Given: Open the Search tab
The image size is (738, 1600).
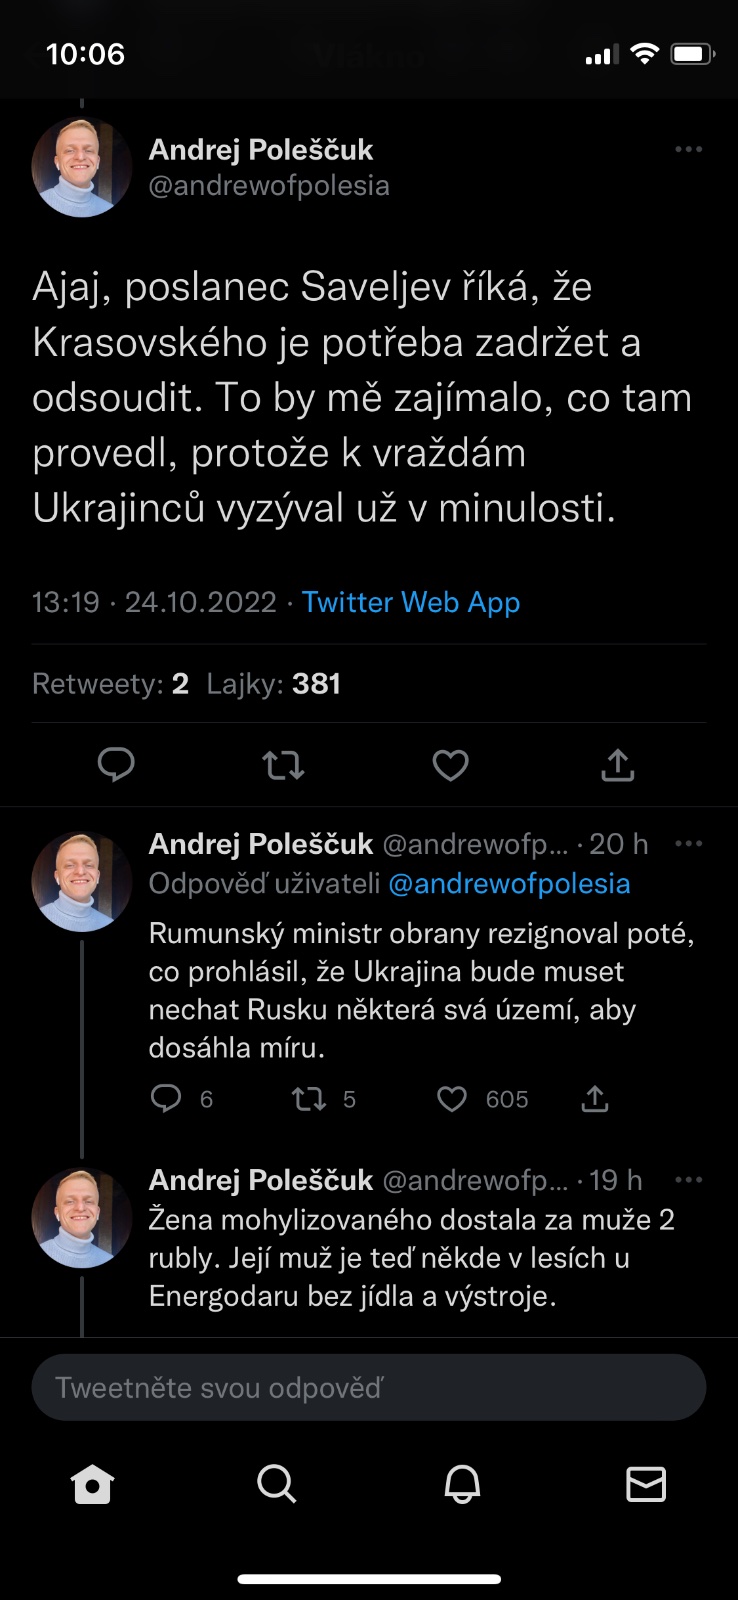Looking at the screenshot, I should click(276, 1484).
